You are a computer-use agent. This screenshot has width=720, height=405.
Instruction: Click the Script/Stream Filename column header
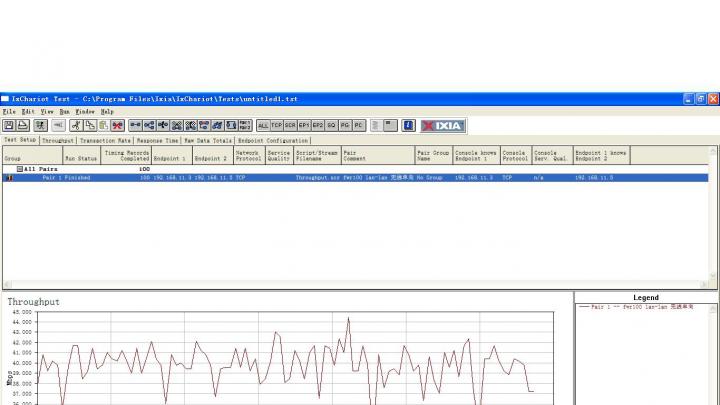[317, 155]
